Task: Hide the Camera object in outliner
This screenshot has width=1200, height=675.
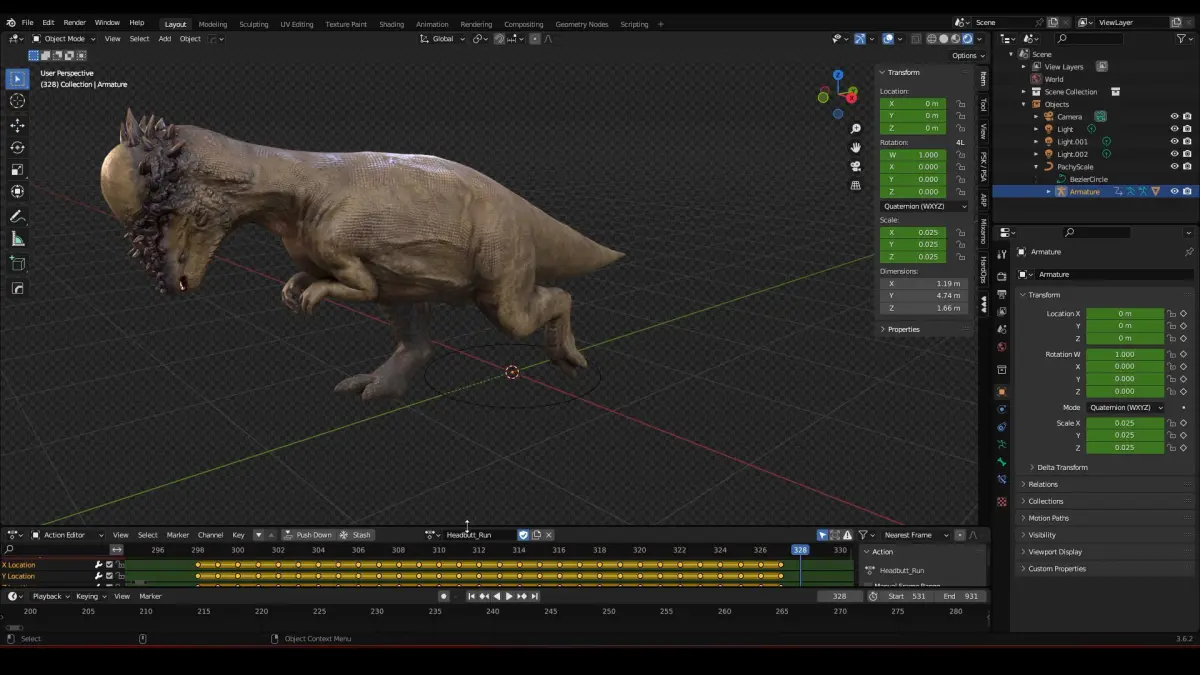Action: tap(1174, 116)
